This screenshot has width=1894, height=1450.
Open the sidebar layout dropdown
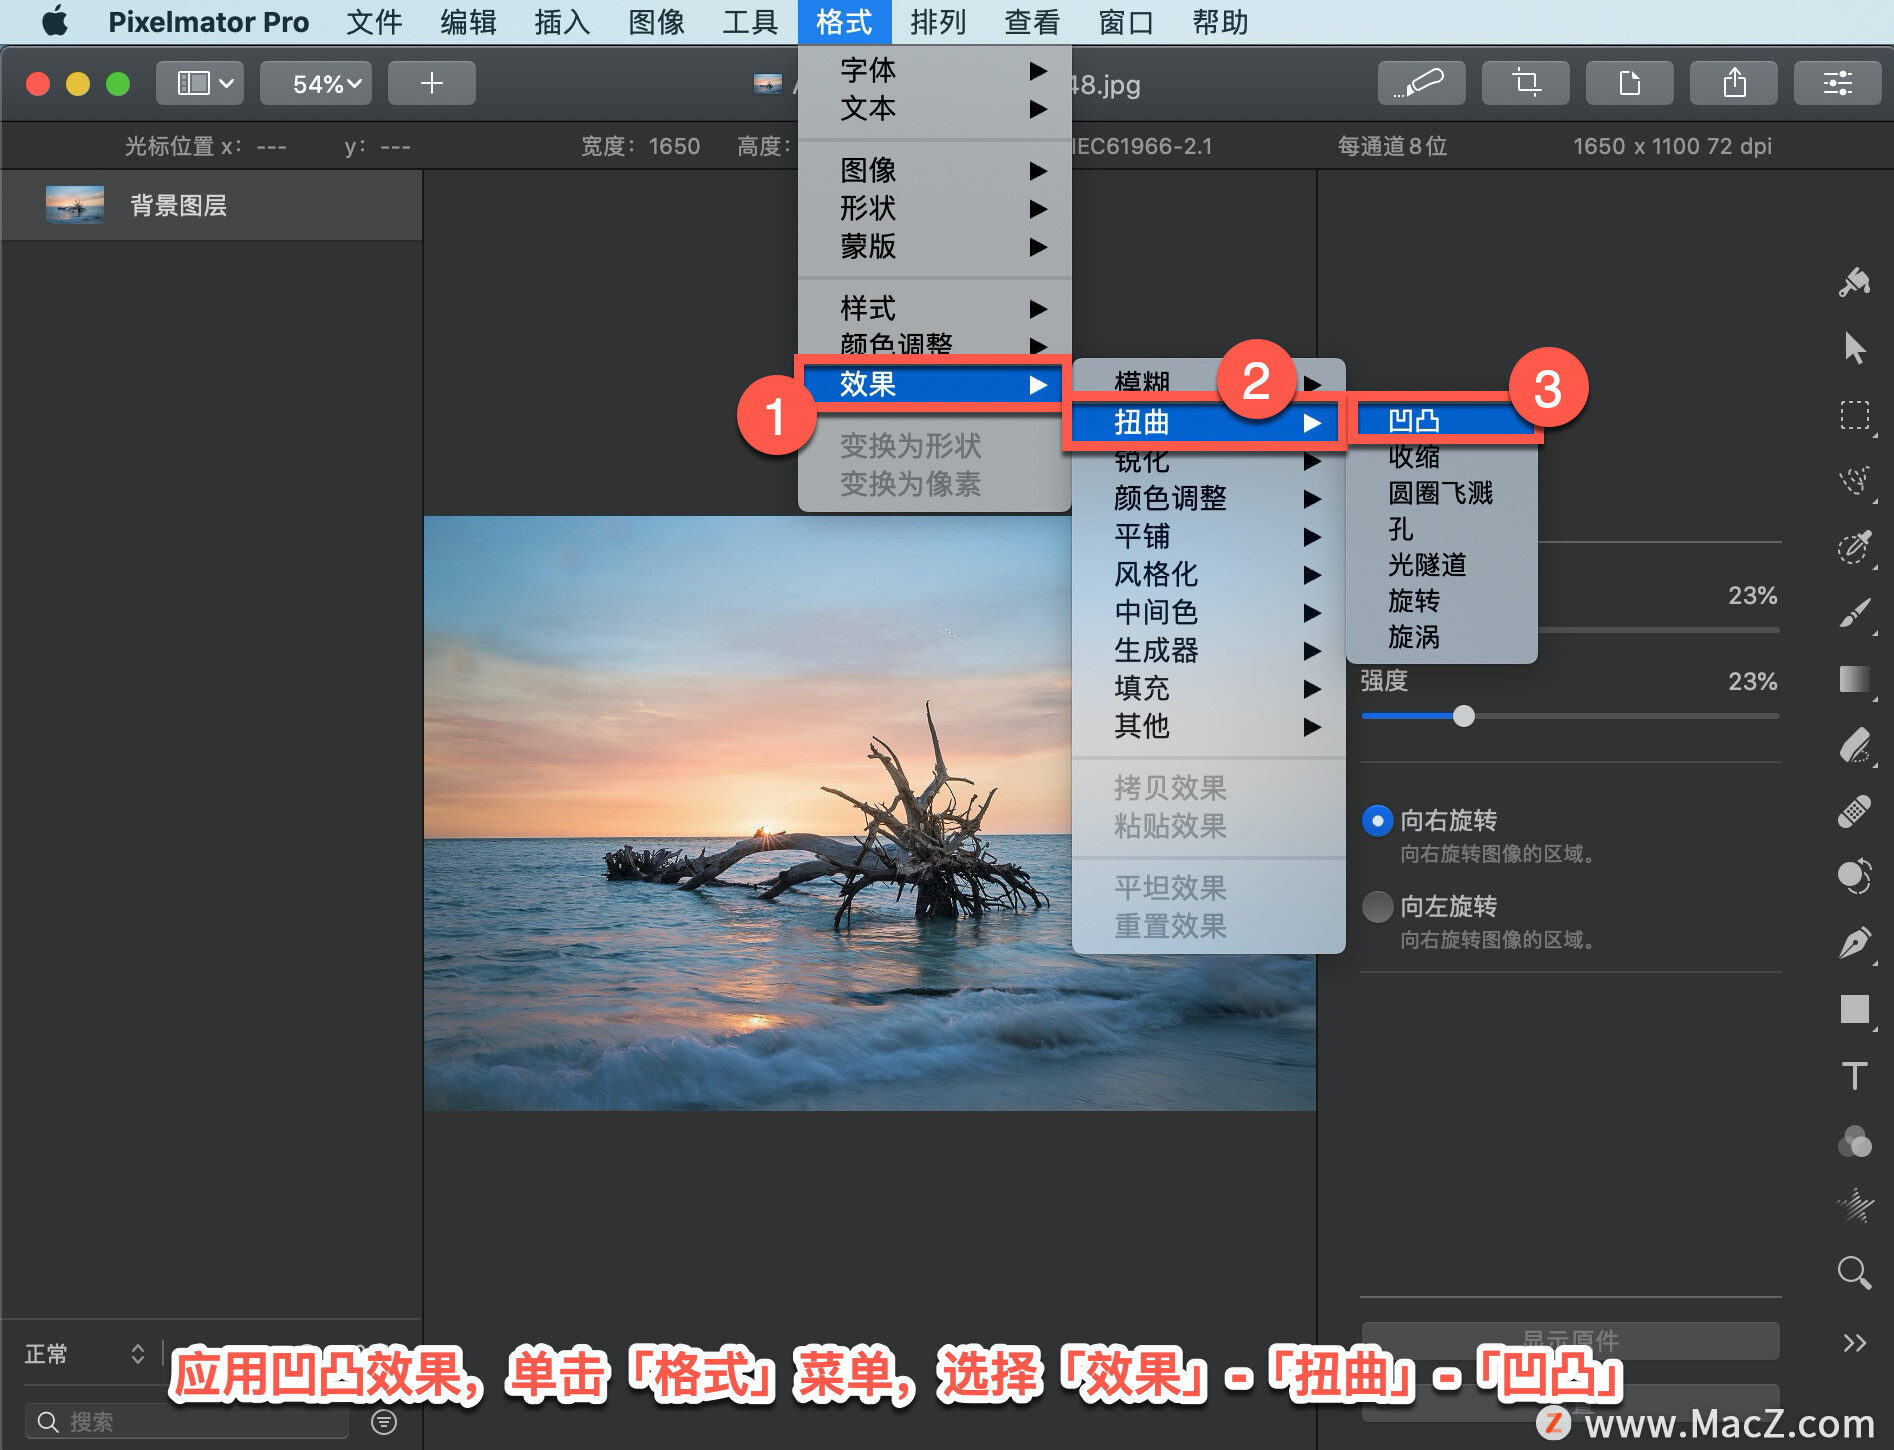point(200,83)
